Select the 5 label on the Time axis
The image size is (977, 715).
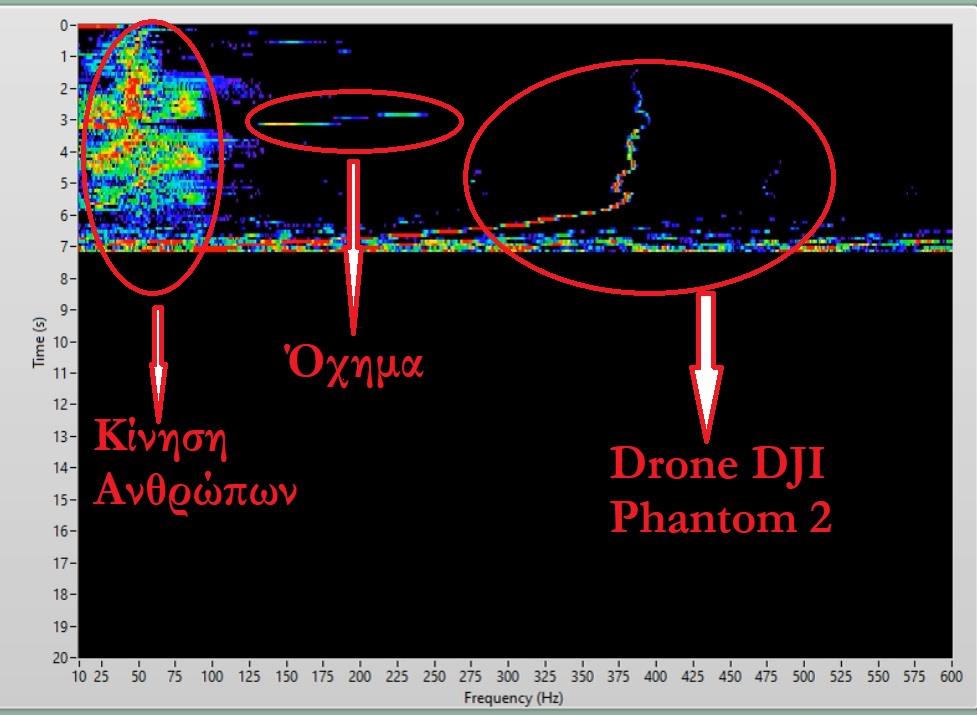64,184
